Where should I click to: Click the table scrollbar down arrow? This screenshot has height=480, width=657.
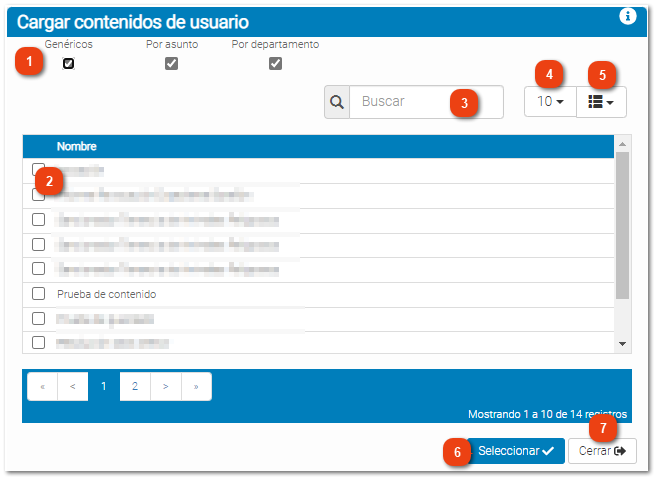[x=623, y=343]
